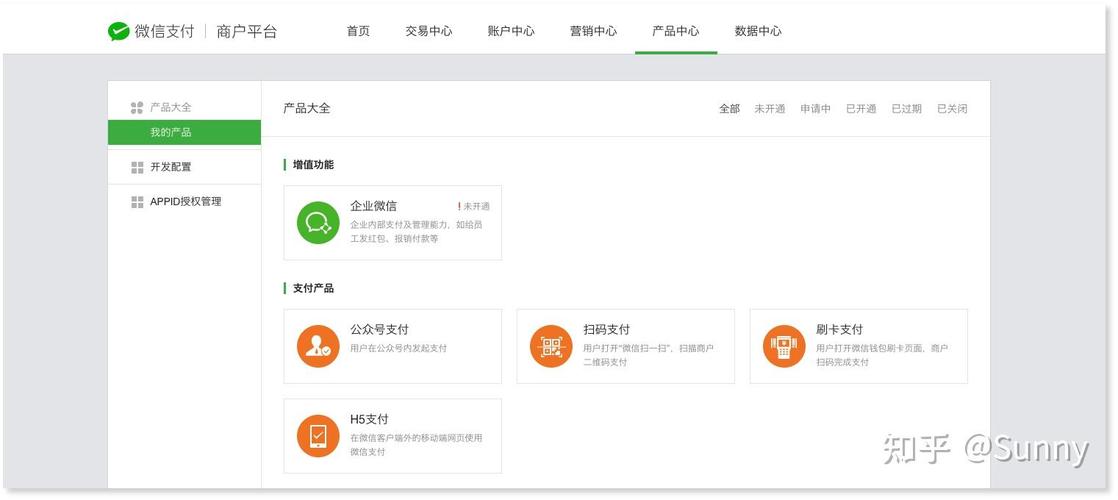
Task: Filter products by 未开通
Action: (769, 108)
